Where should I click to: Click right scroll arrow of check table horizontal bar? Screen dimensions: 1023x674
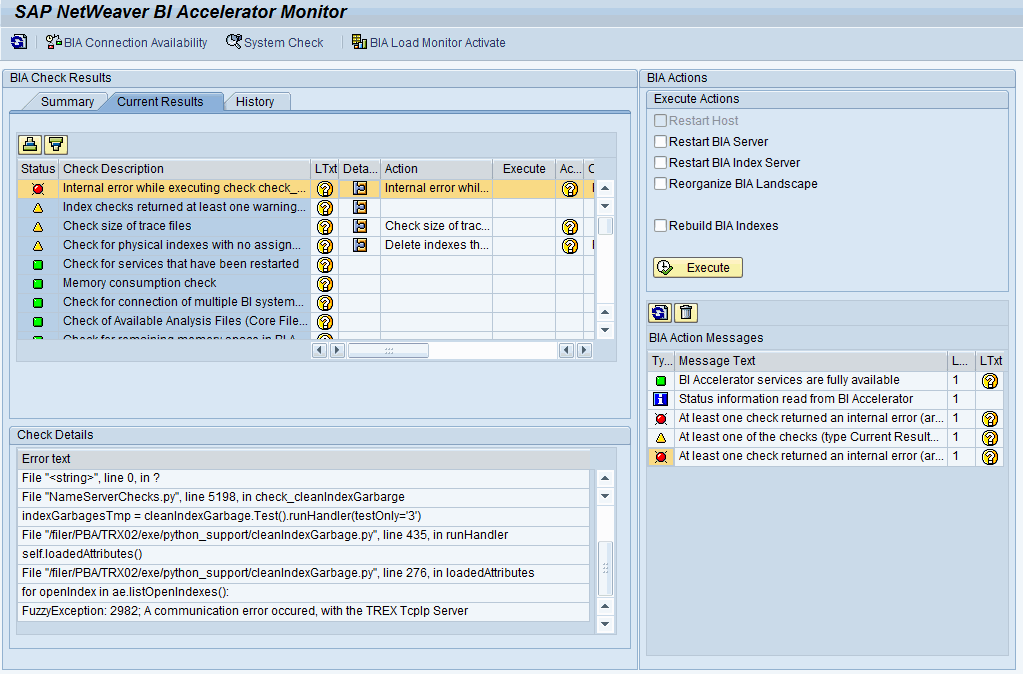click(x=584, y=350)
